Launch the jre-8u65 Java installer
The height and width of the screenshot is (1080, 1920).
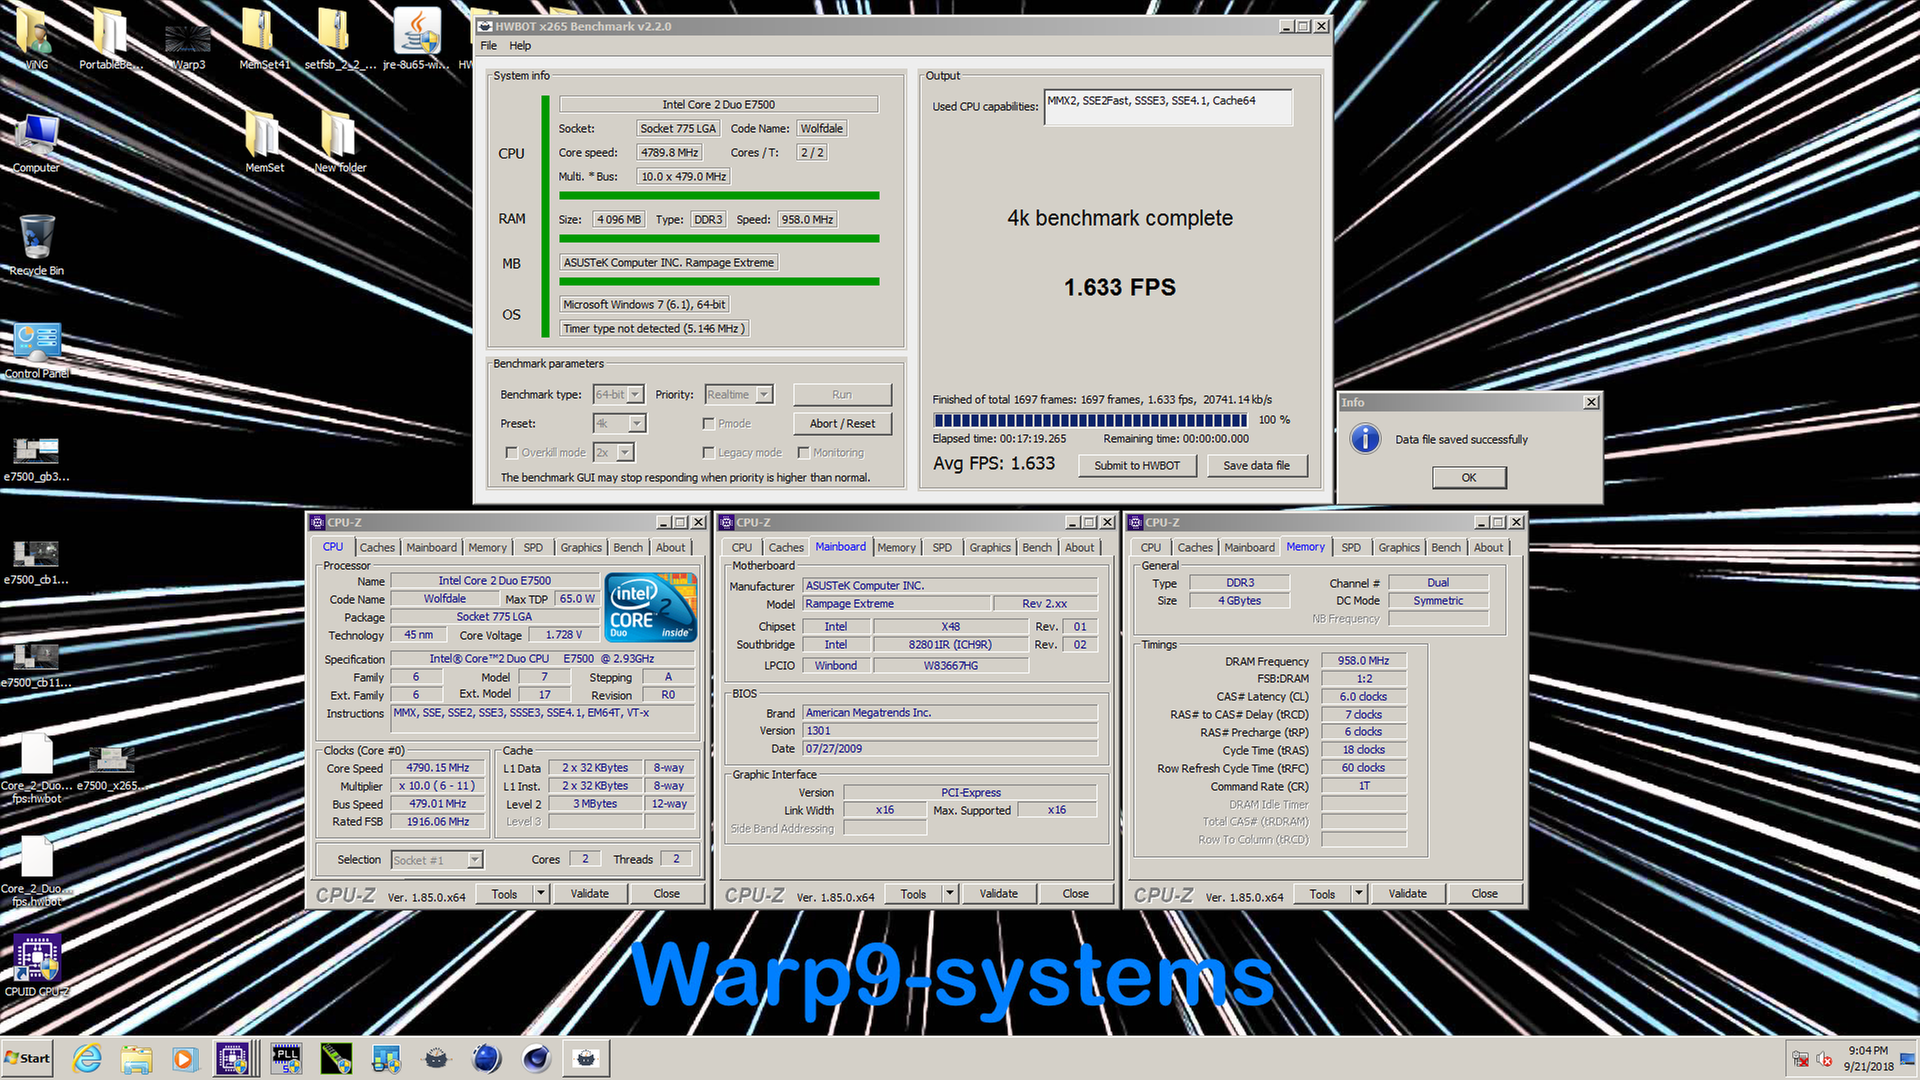(416, 38)
